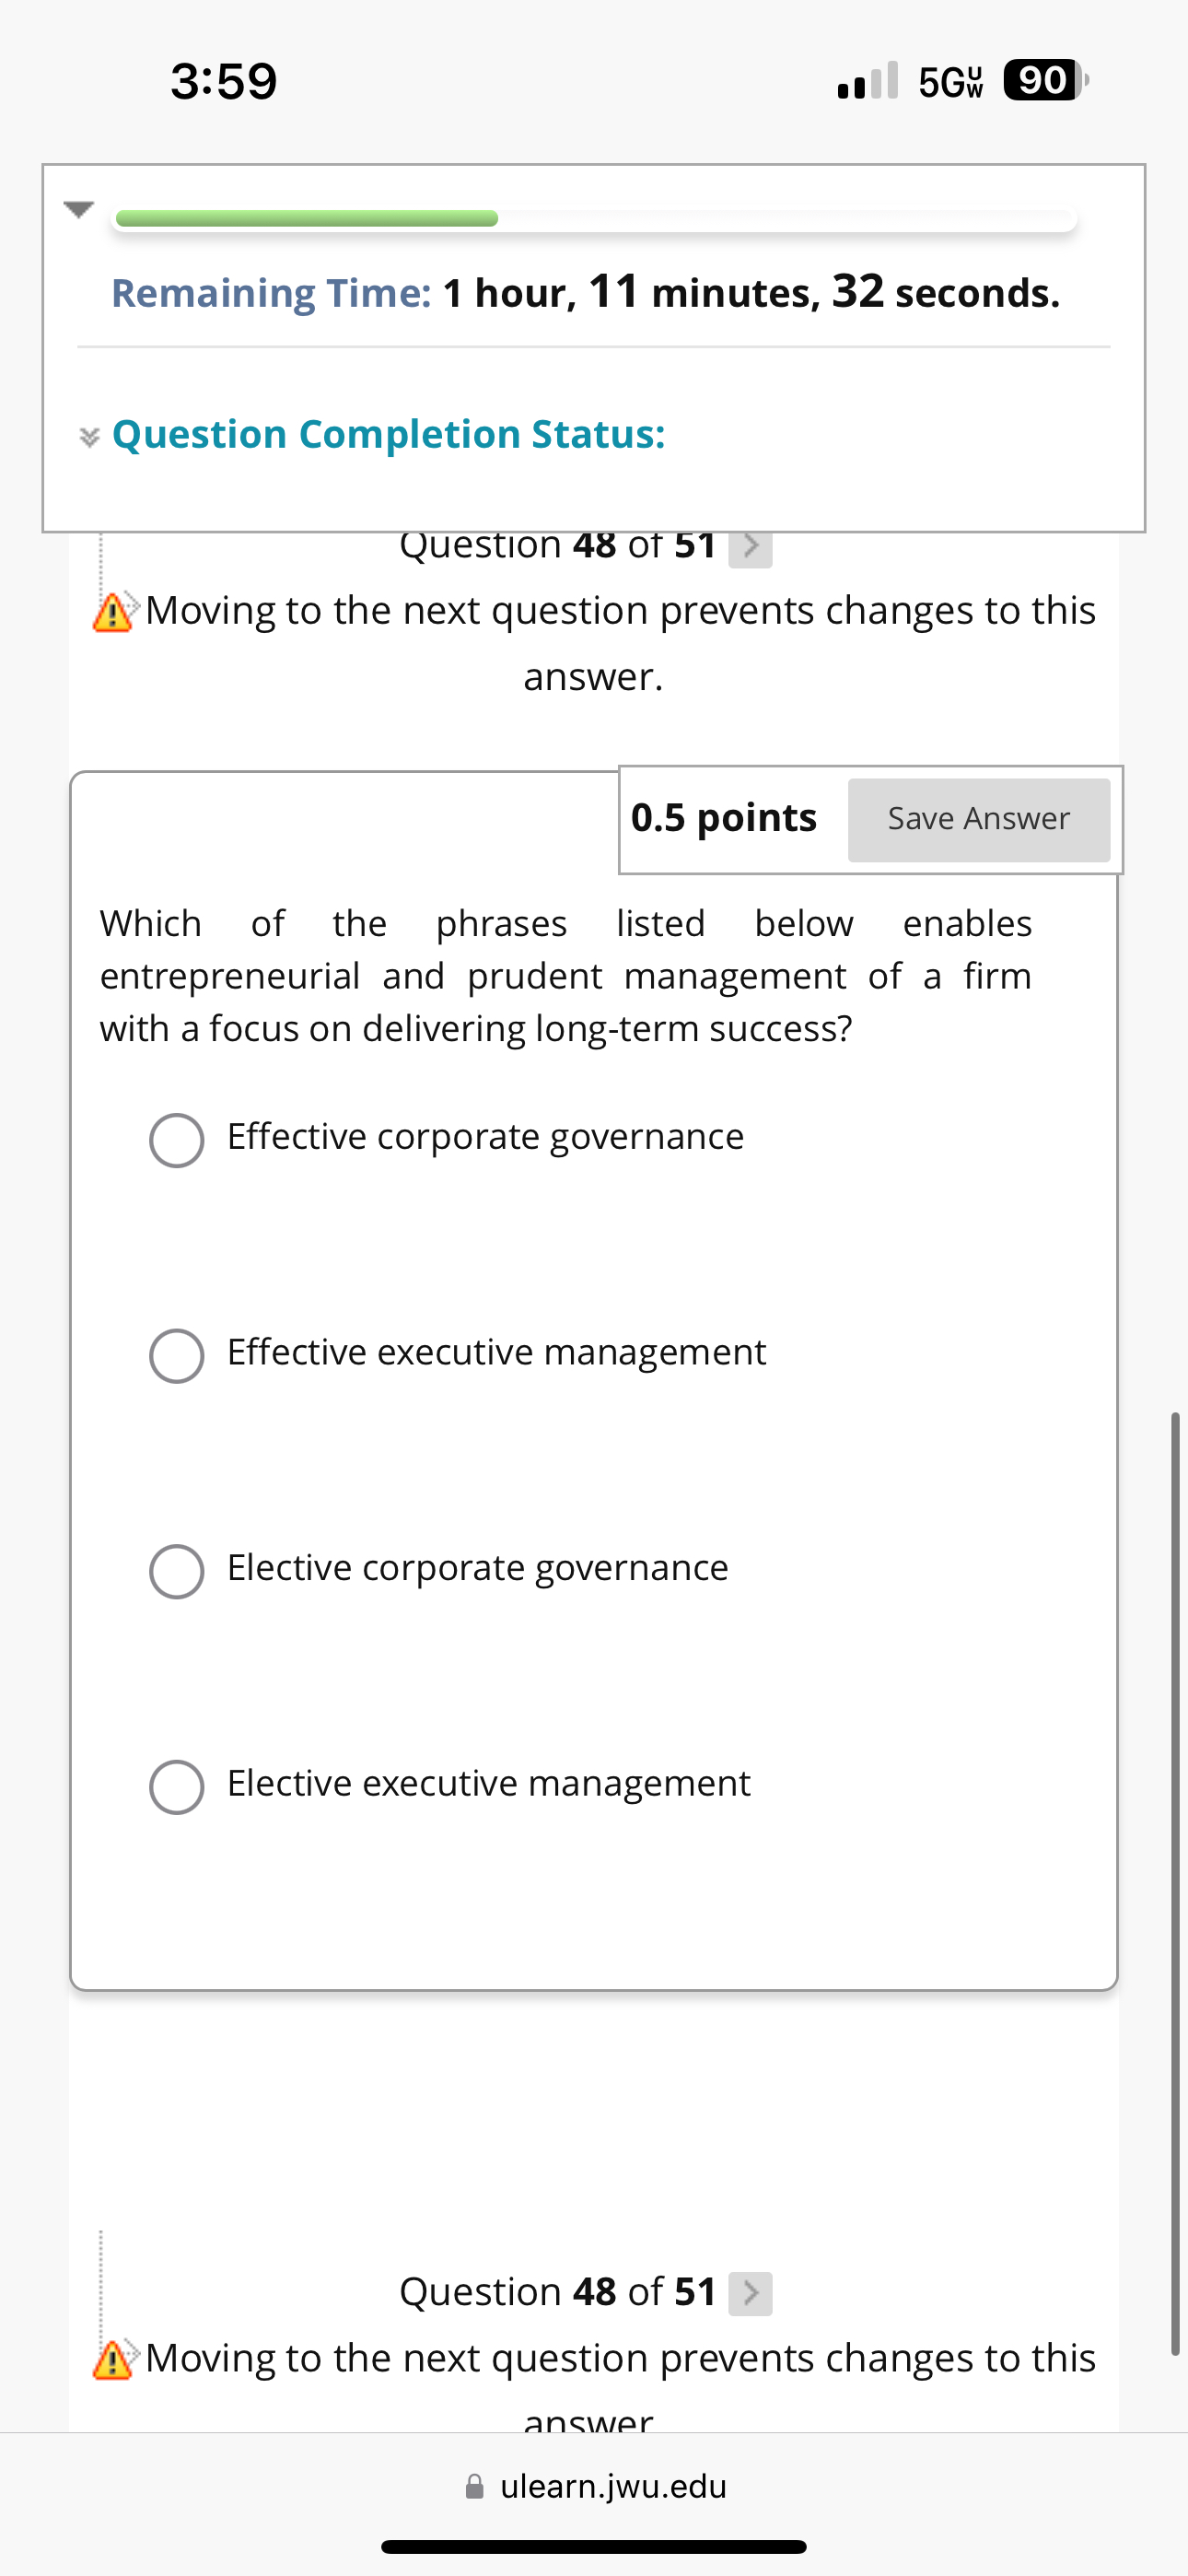Expand Question Completion Status chevron

tap(90, 437)
